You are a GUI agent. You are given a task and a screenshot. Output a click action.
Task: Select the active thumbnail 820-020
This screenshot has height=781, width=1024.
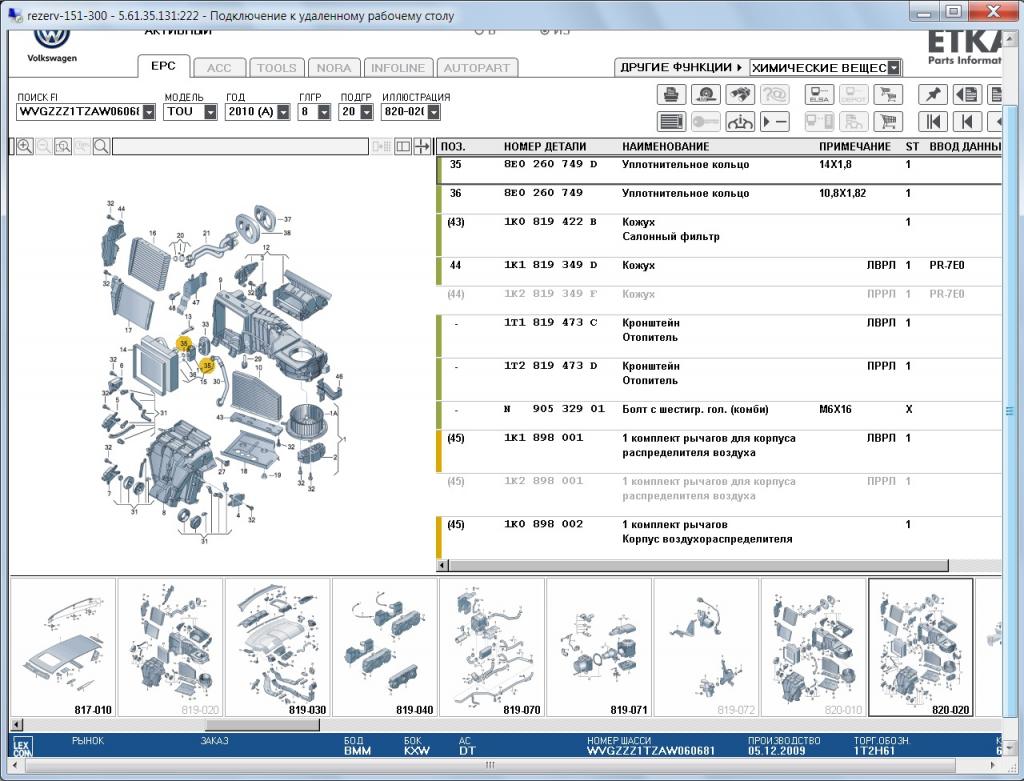[x=920, y=647]
